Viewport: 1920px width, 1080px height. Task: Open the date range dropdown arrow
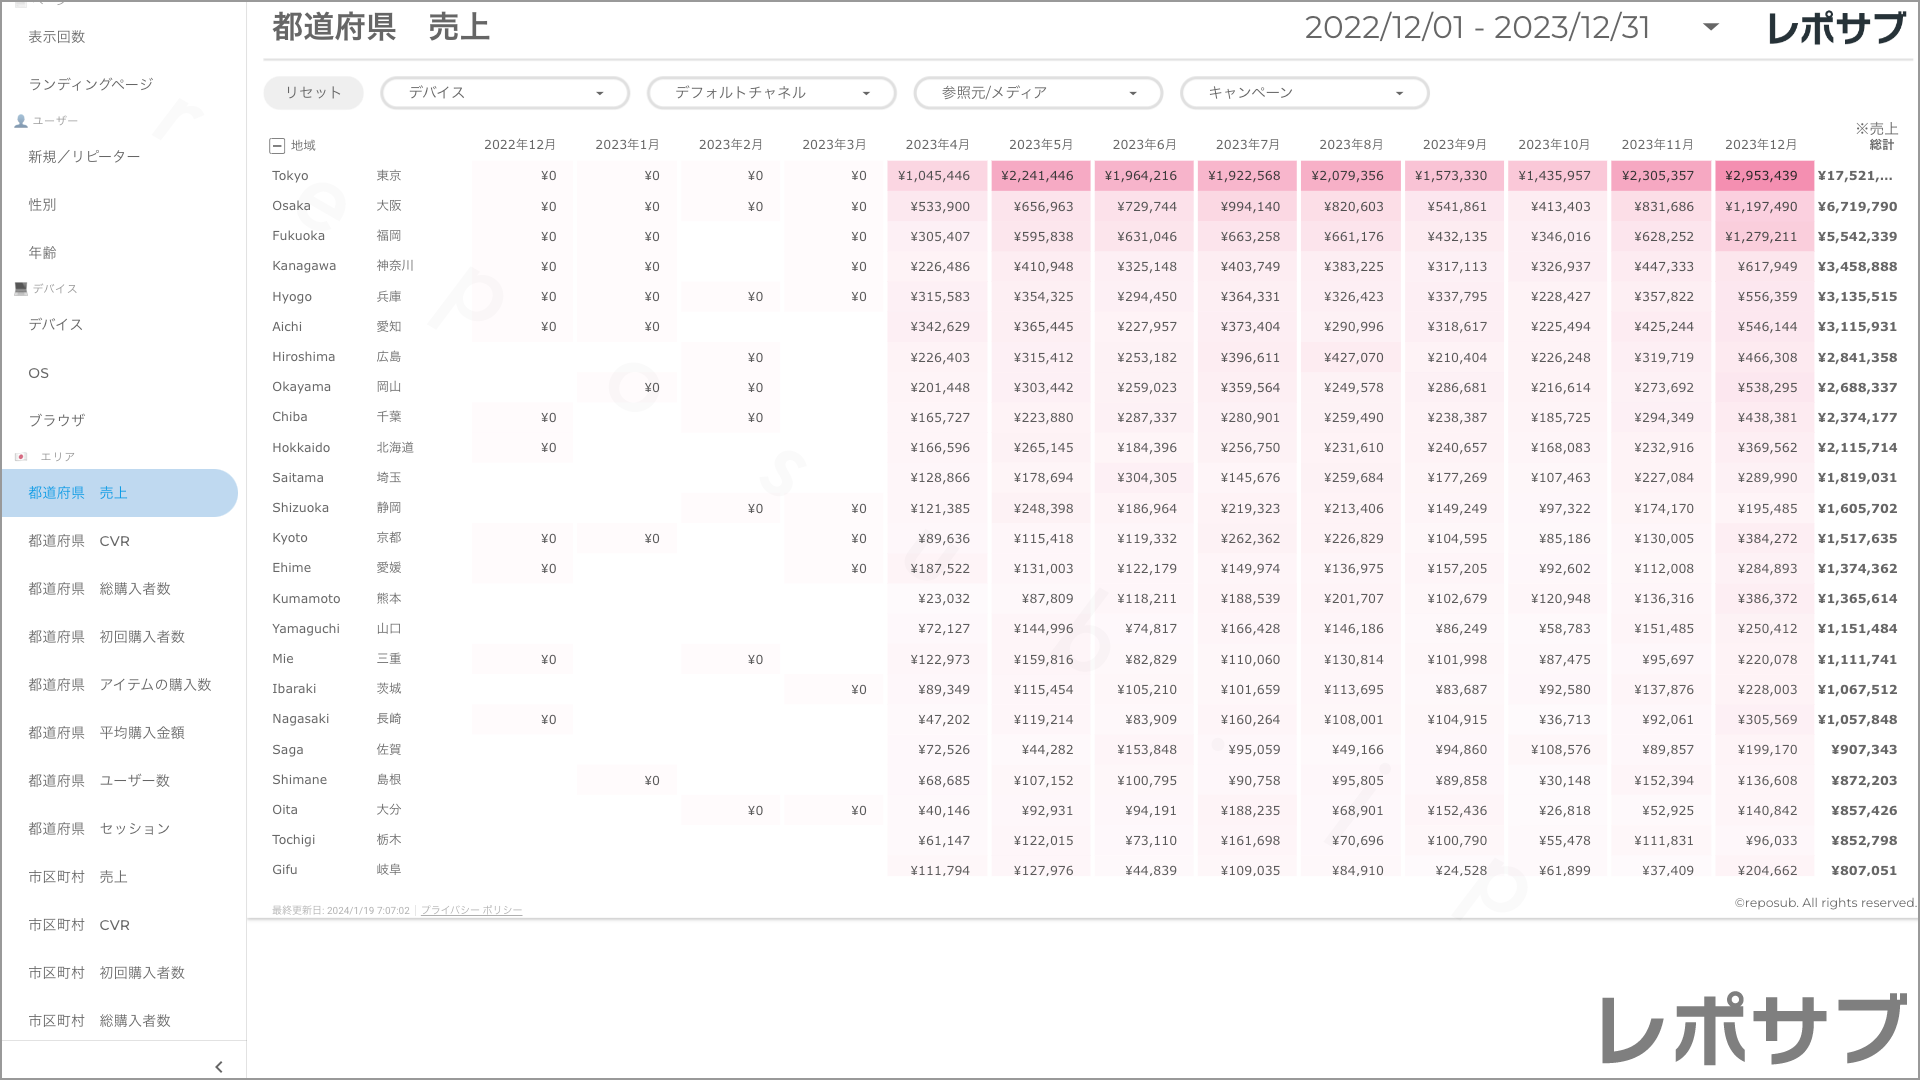tap(1711, 27)
